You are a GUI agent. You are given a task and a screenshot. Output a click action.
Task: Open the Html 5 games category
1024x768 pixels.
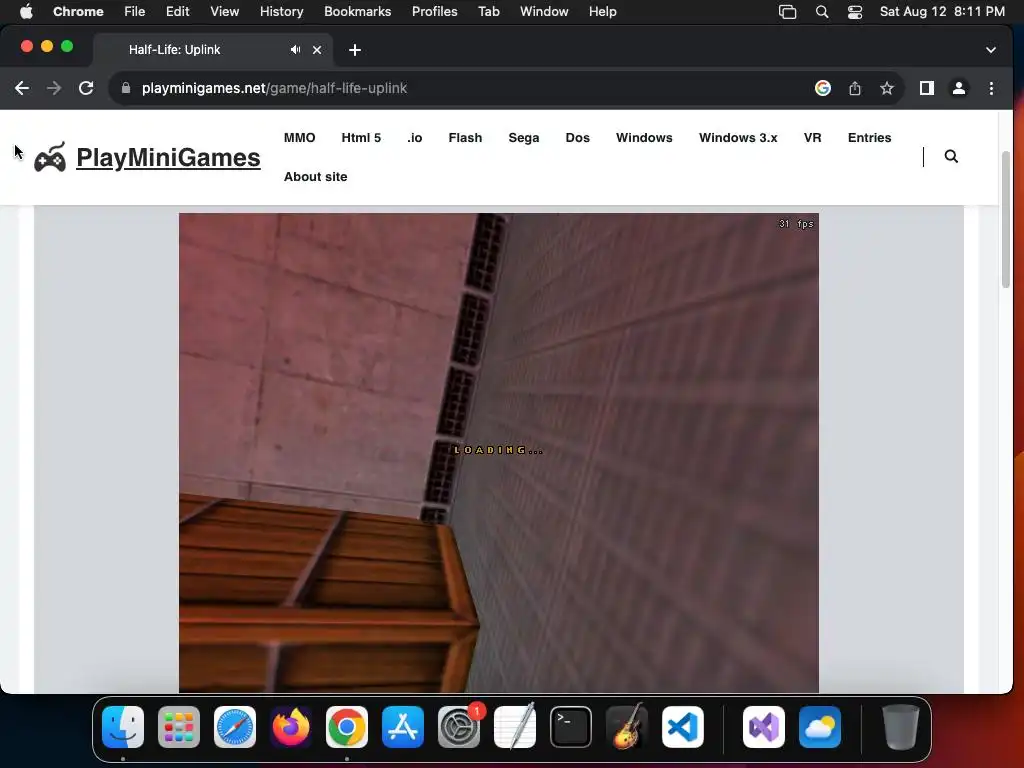pyautogui.click(x=361, y=138)
